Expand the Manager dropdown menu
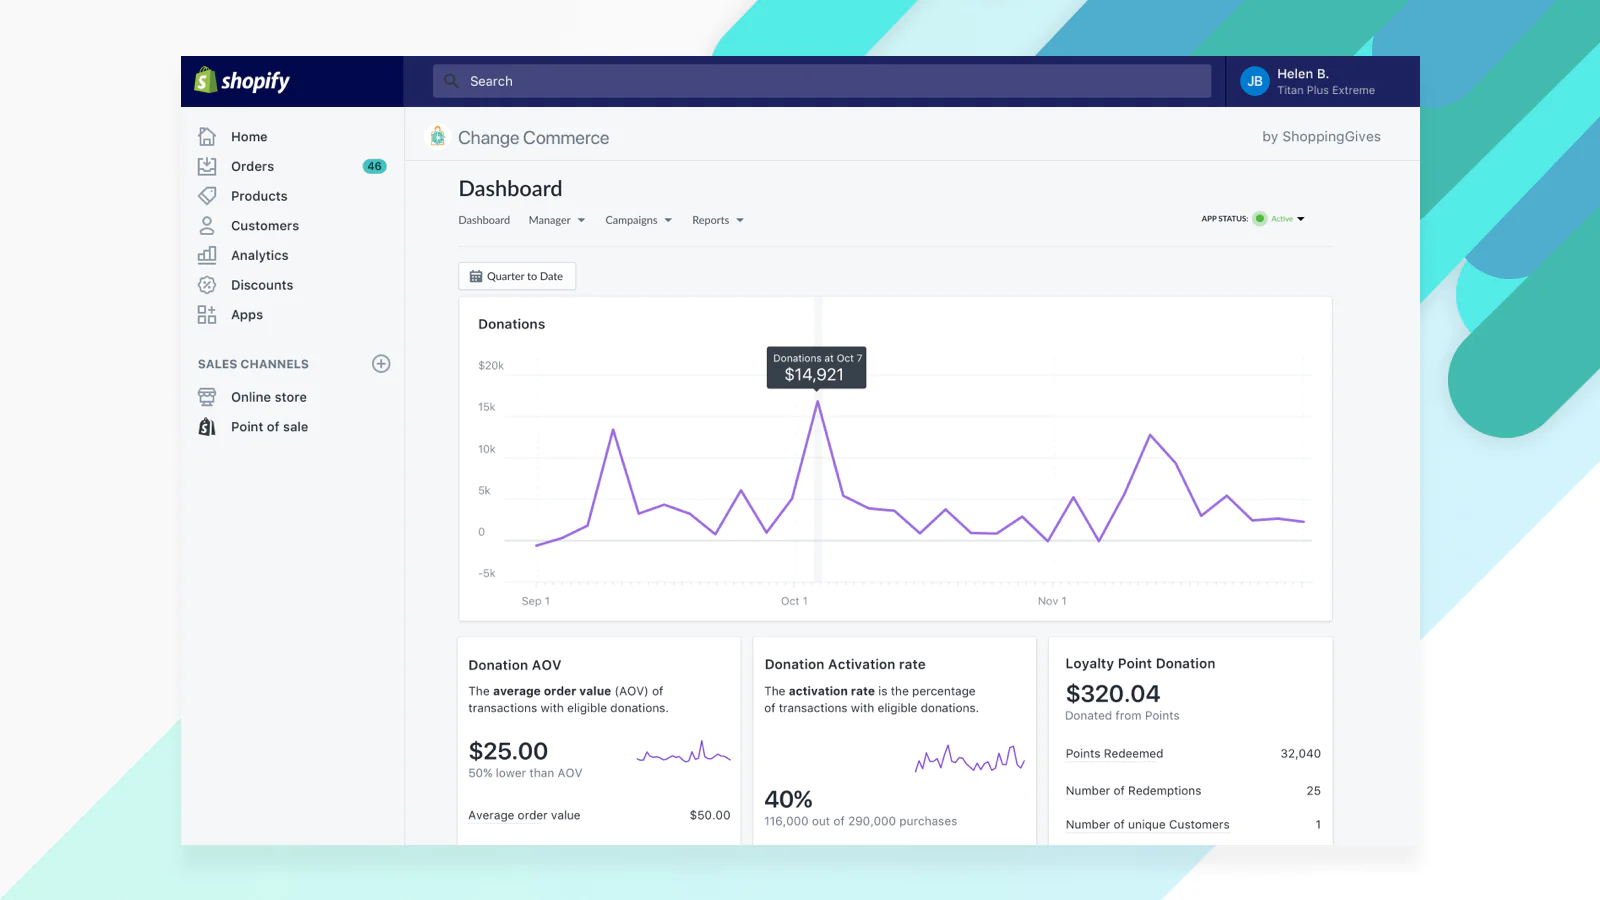This screenshot has width=1600, height=900. point(557,220)
